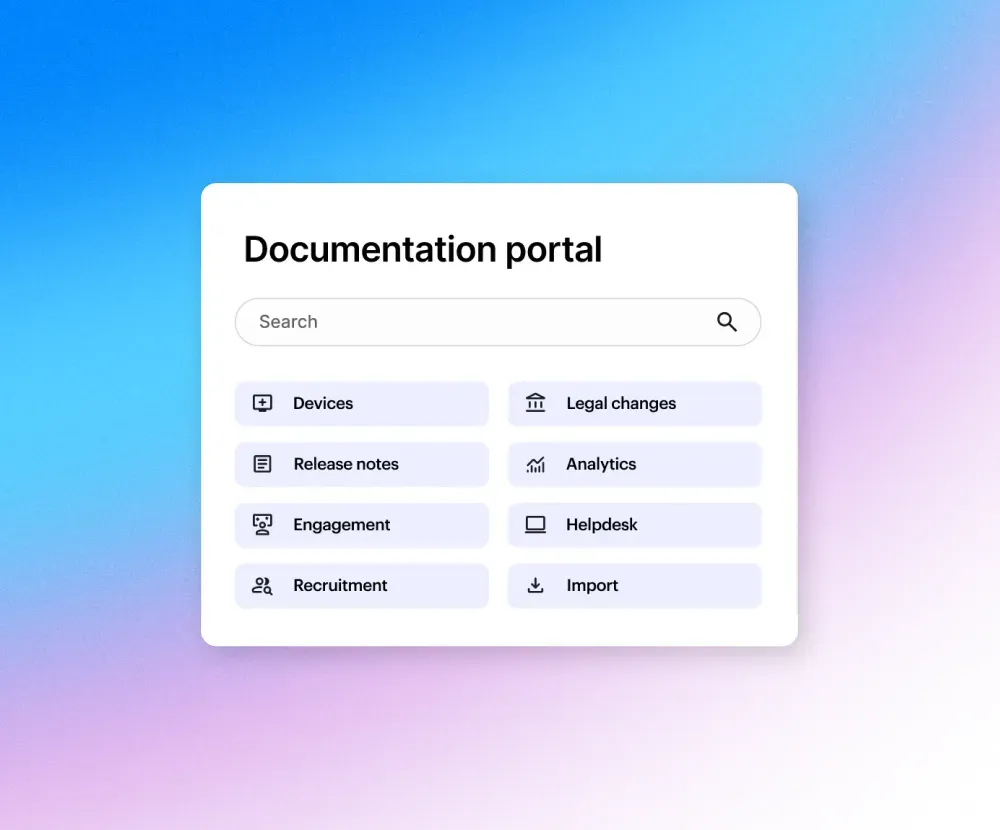Screen dimensions: 1000x830
Task: Click the Documentation portal heading
Action: point(423,249)
